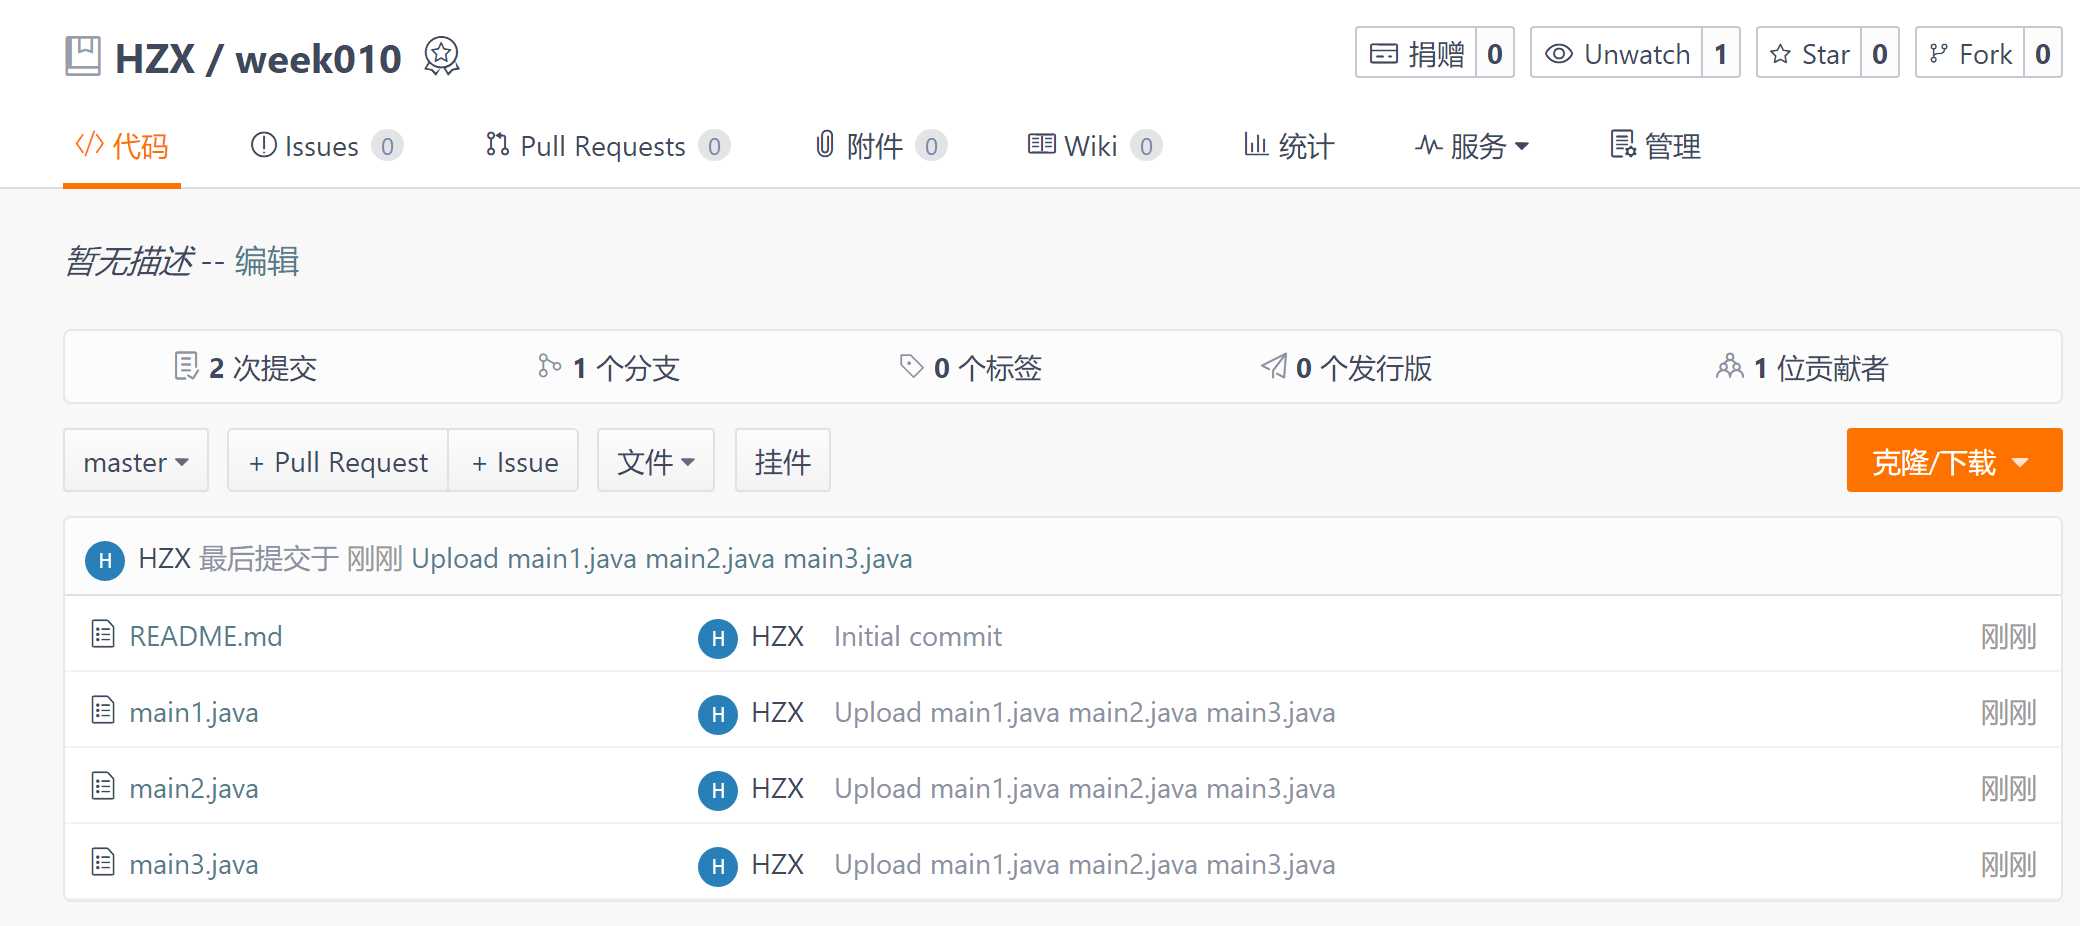Viewport: 2080px width, 926px height.
Task: Click the 捐赠 donate button
Action: pyautogui.click(x=1417, y=53)
